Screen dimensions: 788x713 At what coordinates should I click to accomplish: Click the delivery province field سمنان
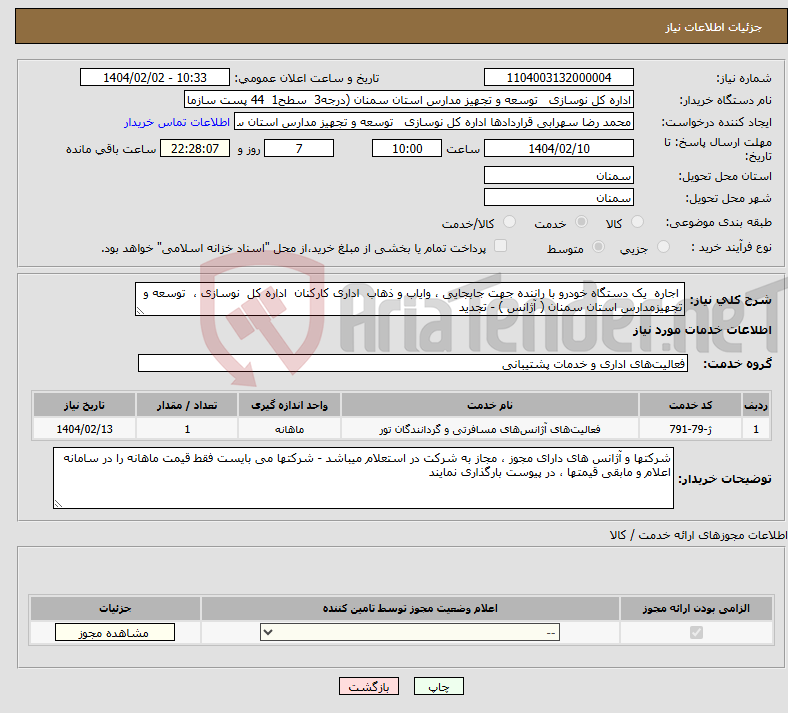point(558,175)
